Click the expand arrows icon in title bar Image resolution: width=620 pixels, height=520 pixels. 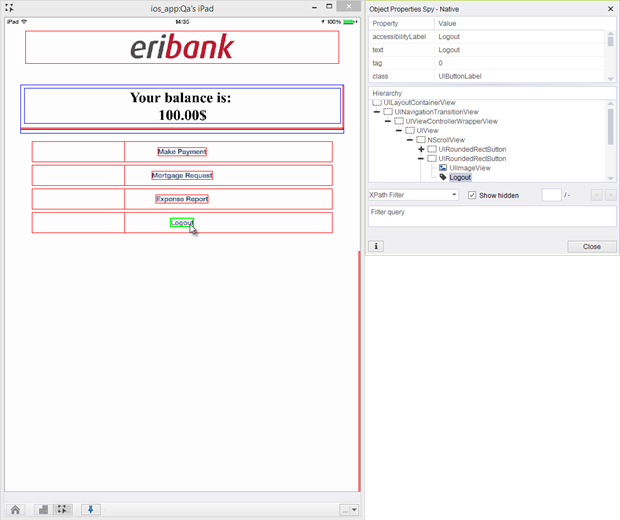tap(10, 7)
